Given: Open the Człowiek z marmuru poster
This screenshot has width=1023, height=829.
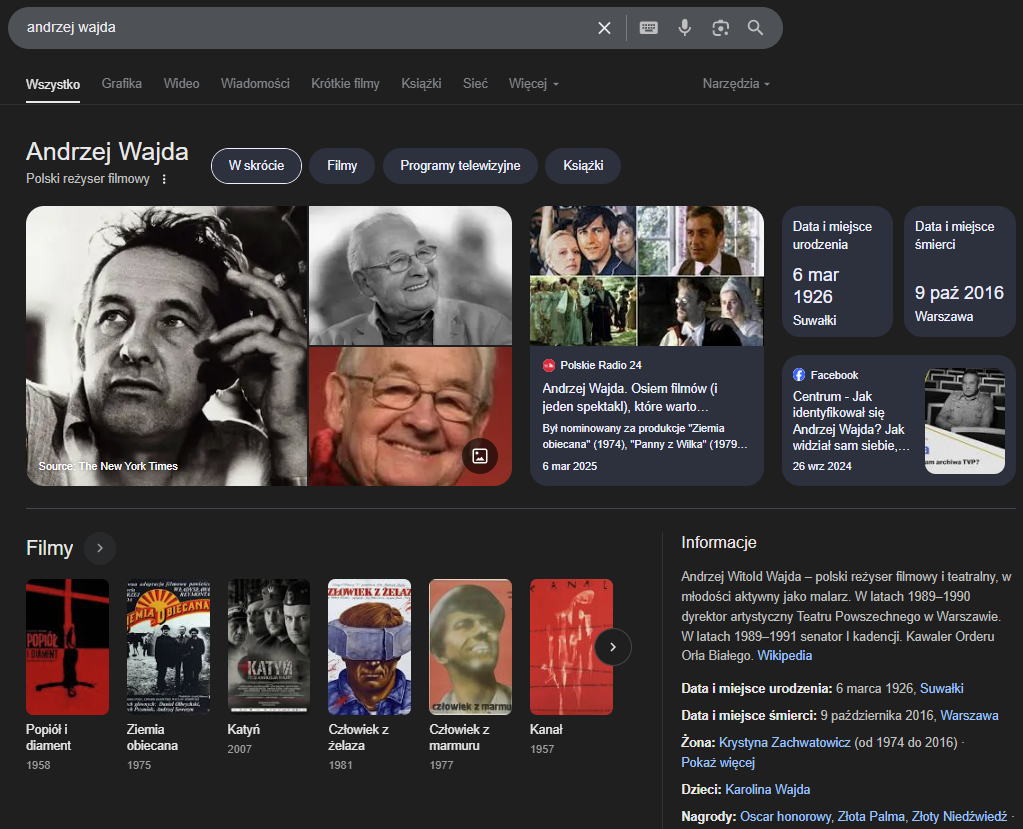Looking at the screenshot, I should [x=470, y=647].
